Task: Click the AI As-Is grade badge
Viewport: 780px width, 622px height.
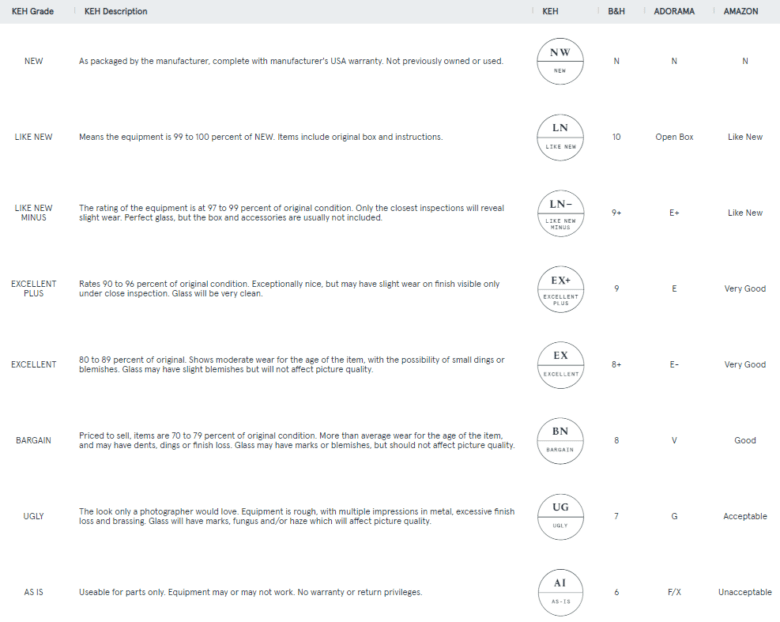Action: coord(560,593)
